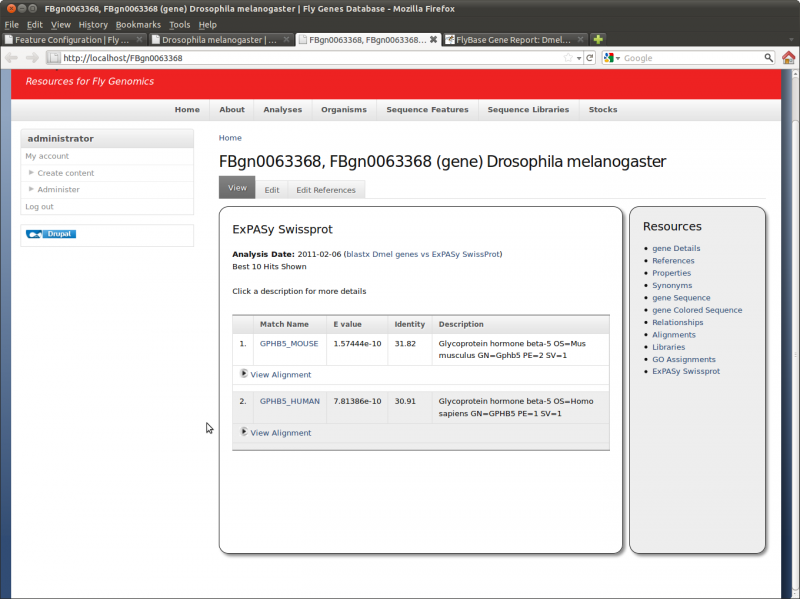Image resolution: width=800 pixels, height=599 pixels.
Task: Open Properties resource link
Action: pos(671,273)
